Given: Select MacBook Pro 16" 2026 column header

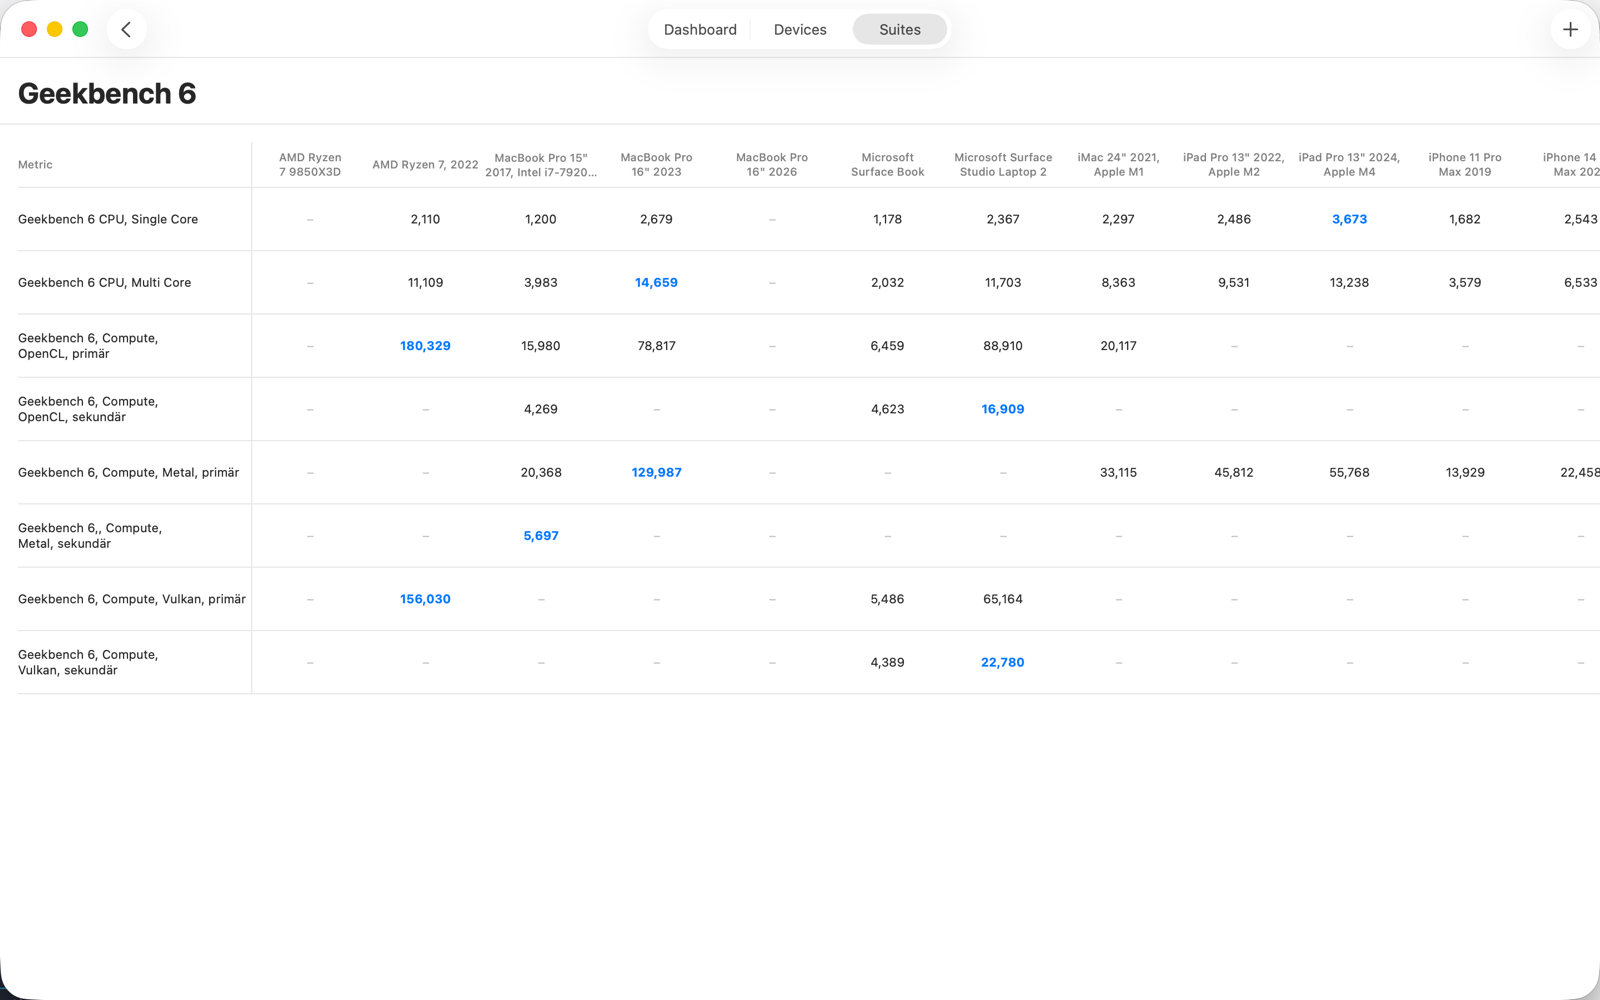Looking at the screenshot, I should tap(772, 165).
